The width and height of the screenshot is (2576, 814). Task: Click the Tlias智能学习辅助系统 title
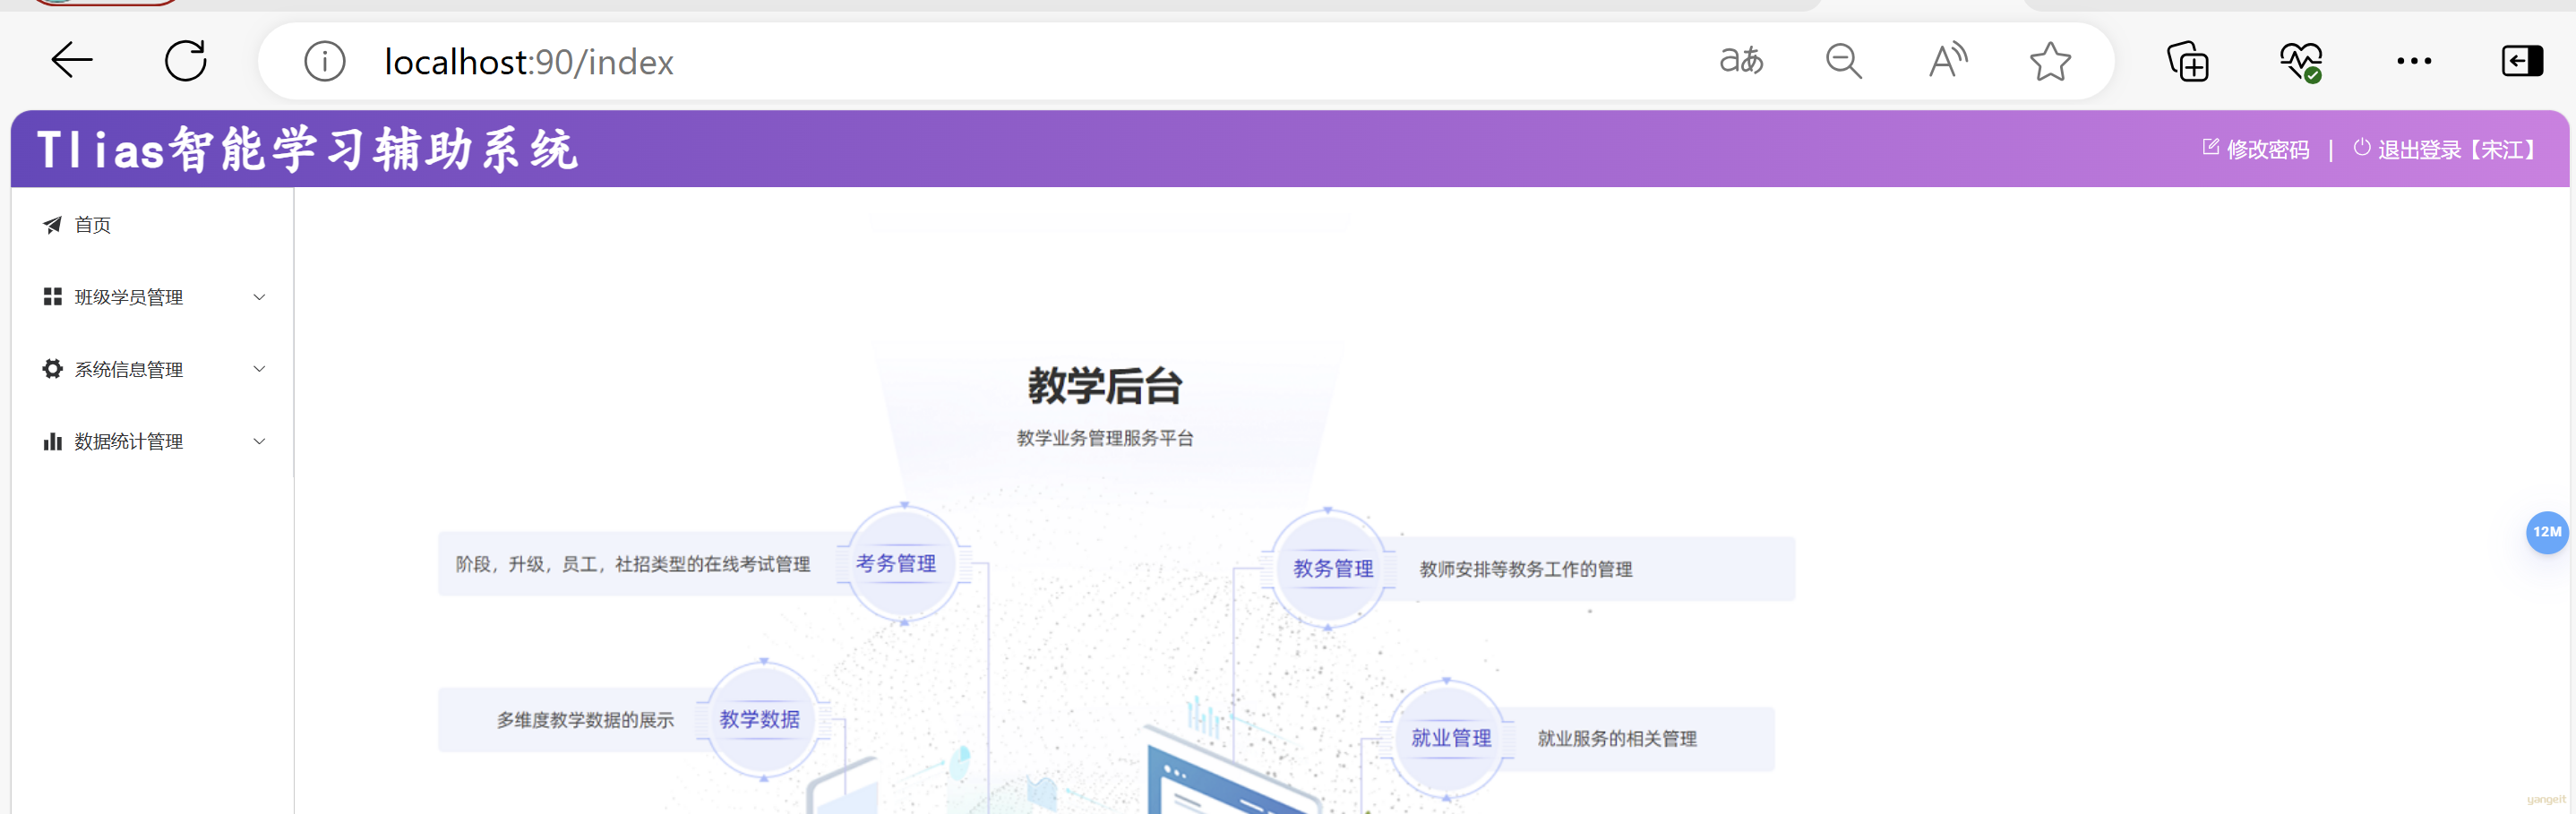click(x=307, y=150)
